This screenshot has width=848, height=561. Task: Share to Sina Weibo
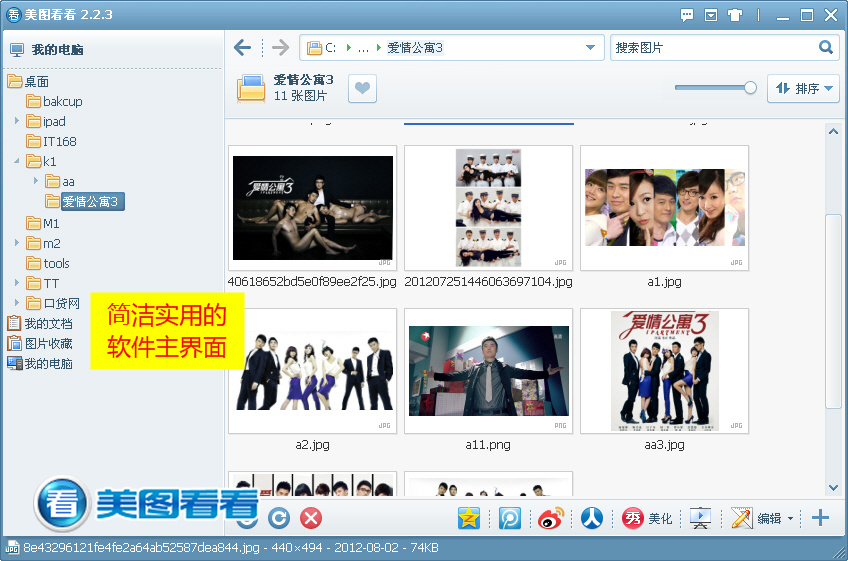point(551,518)
